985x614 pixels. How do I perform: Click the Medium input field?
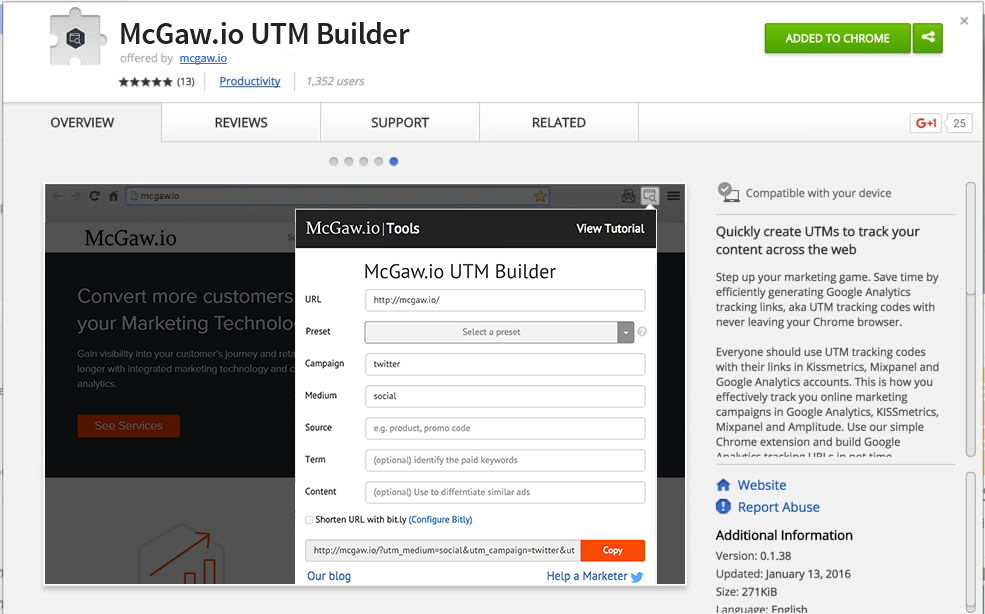[505, 396]
